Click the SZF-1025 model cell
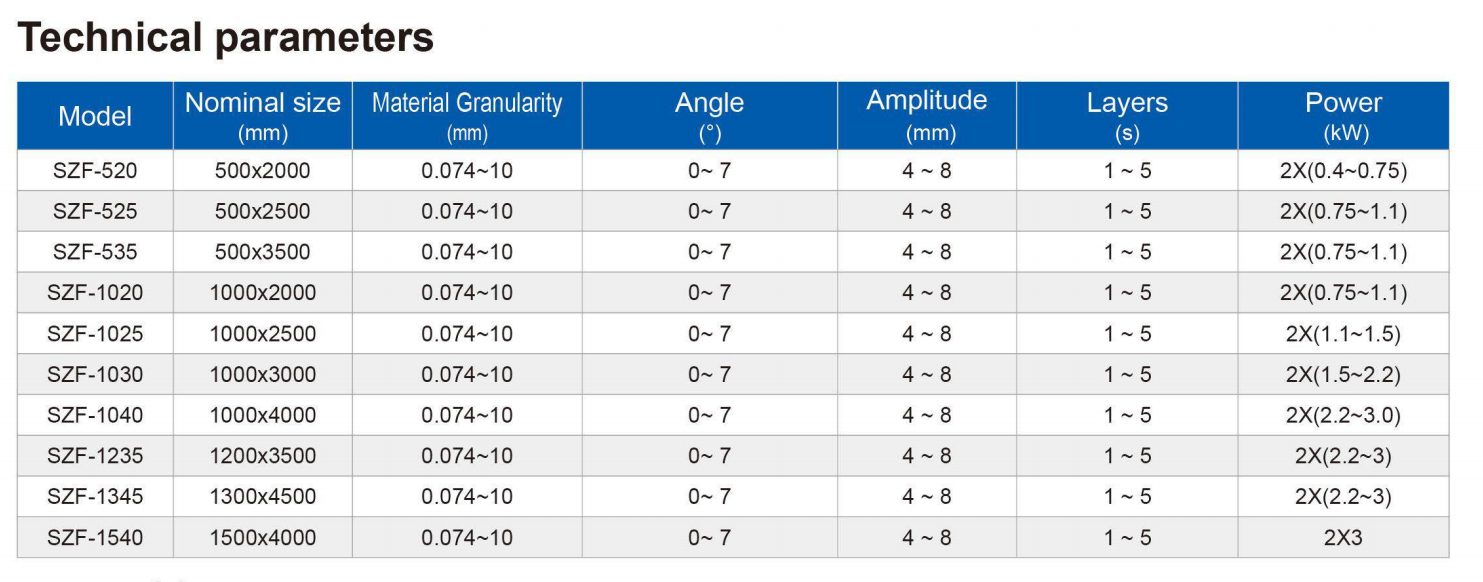This screenshot has width=1483, height=582. pos(95,334)
